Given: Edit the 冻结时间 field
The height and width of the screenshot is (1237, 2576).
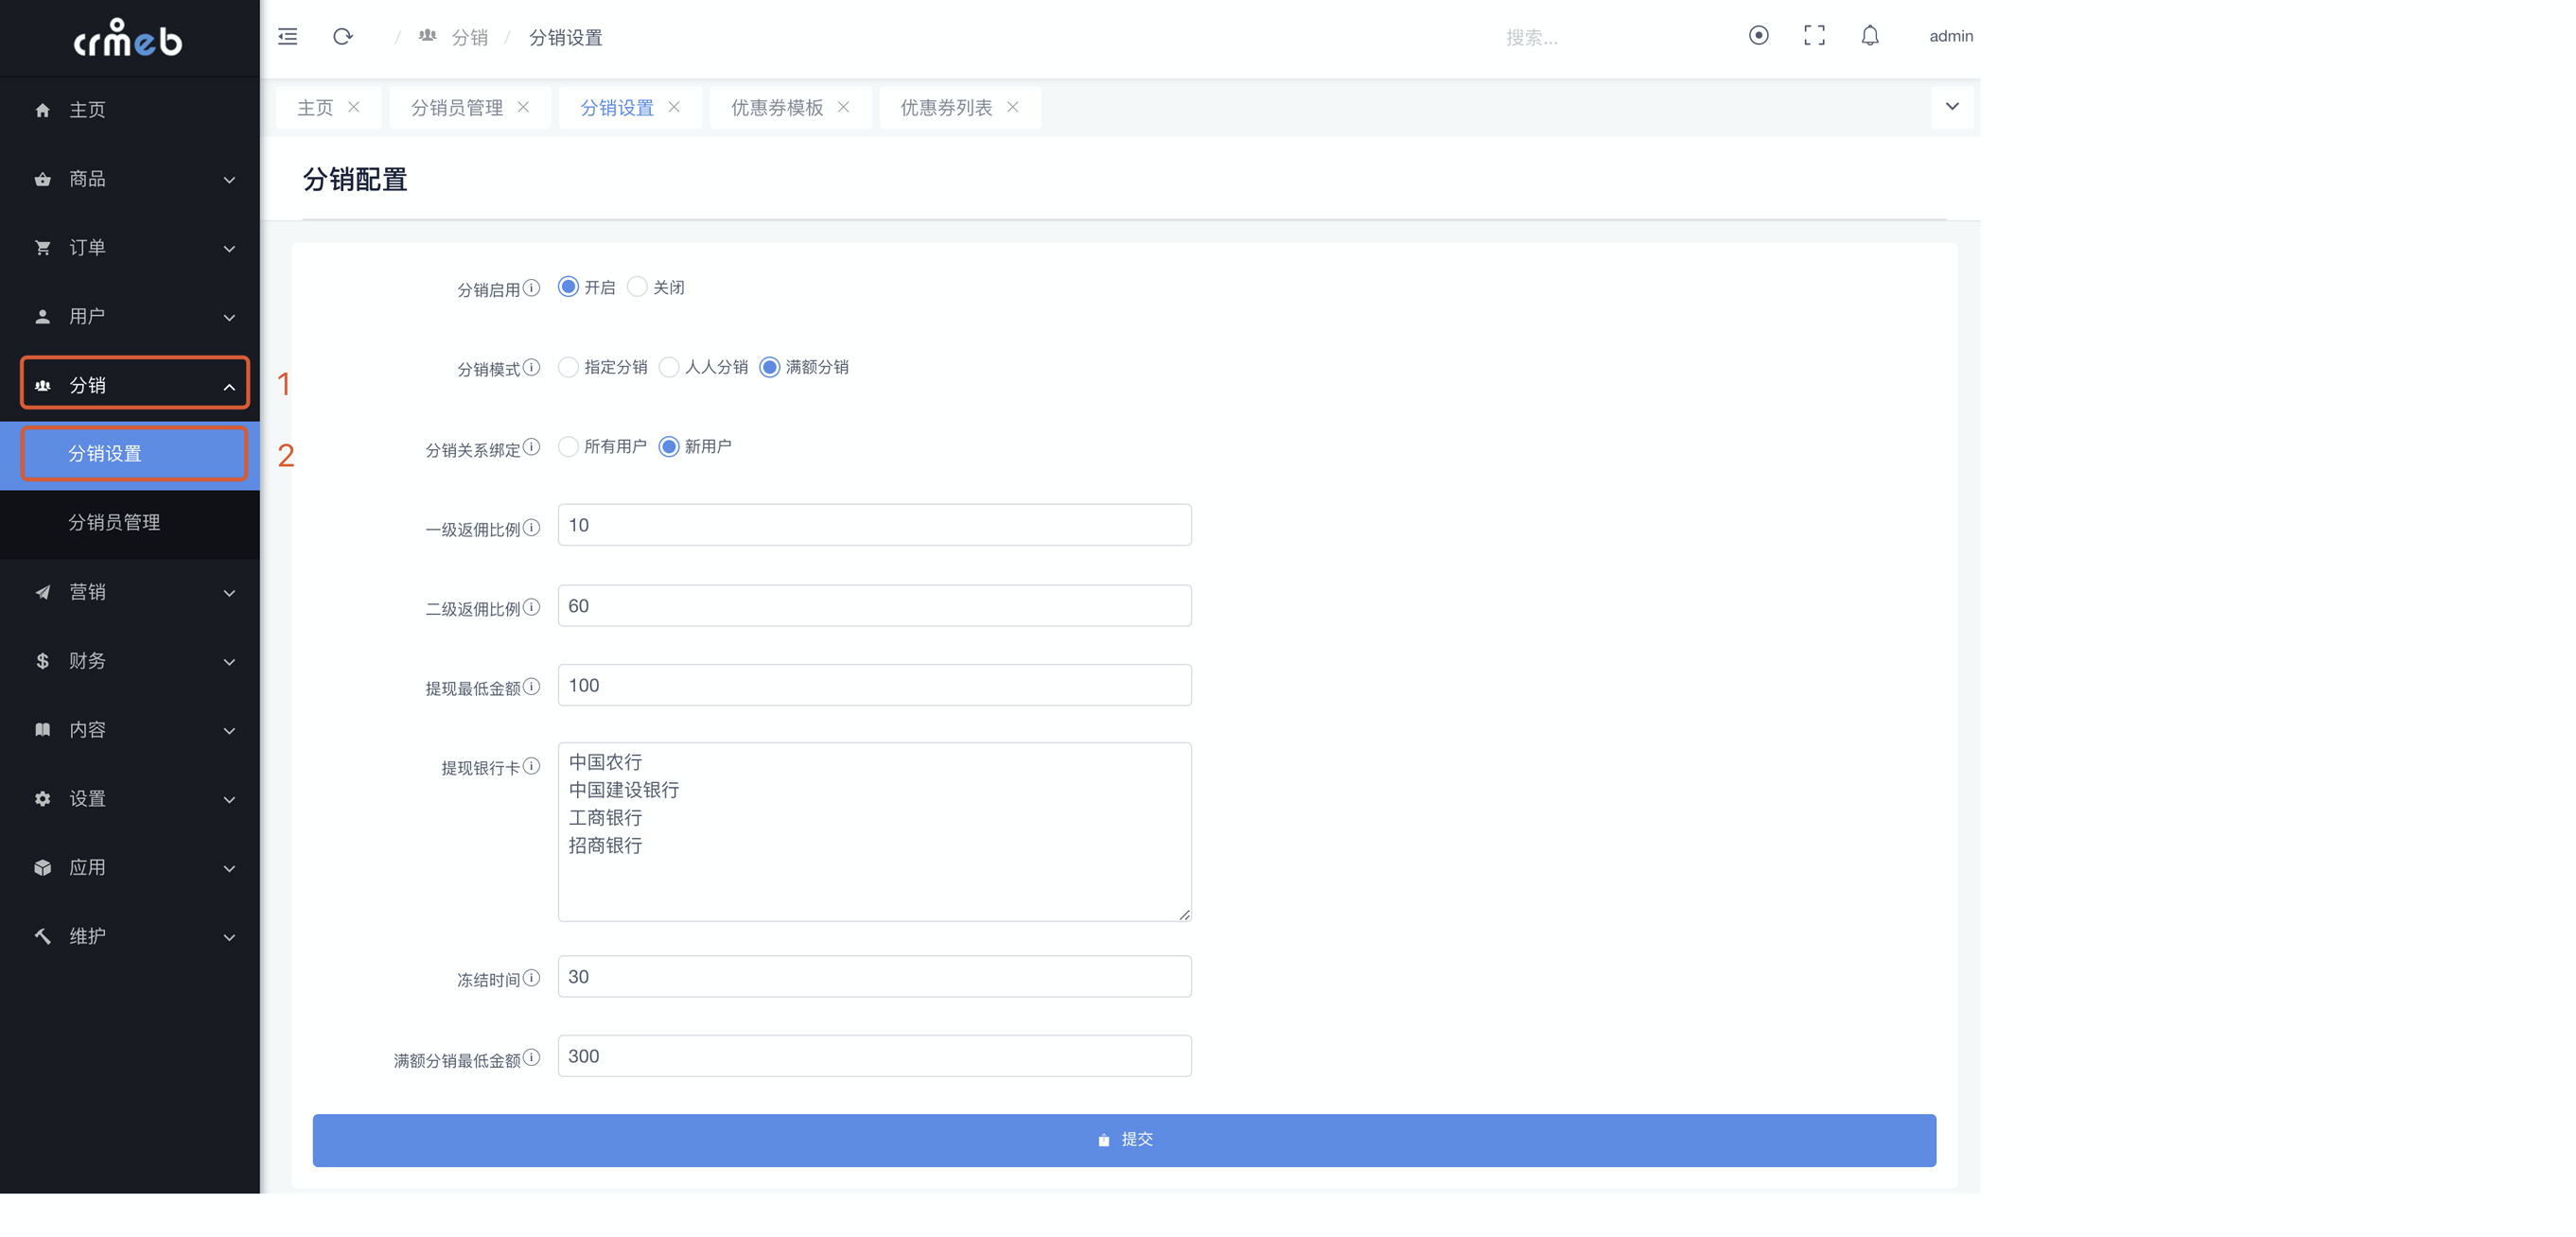Looking at the screenshot, I should pyautogui.click(x=875, y=977).
